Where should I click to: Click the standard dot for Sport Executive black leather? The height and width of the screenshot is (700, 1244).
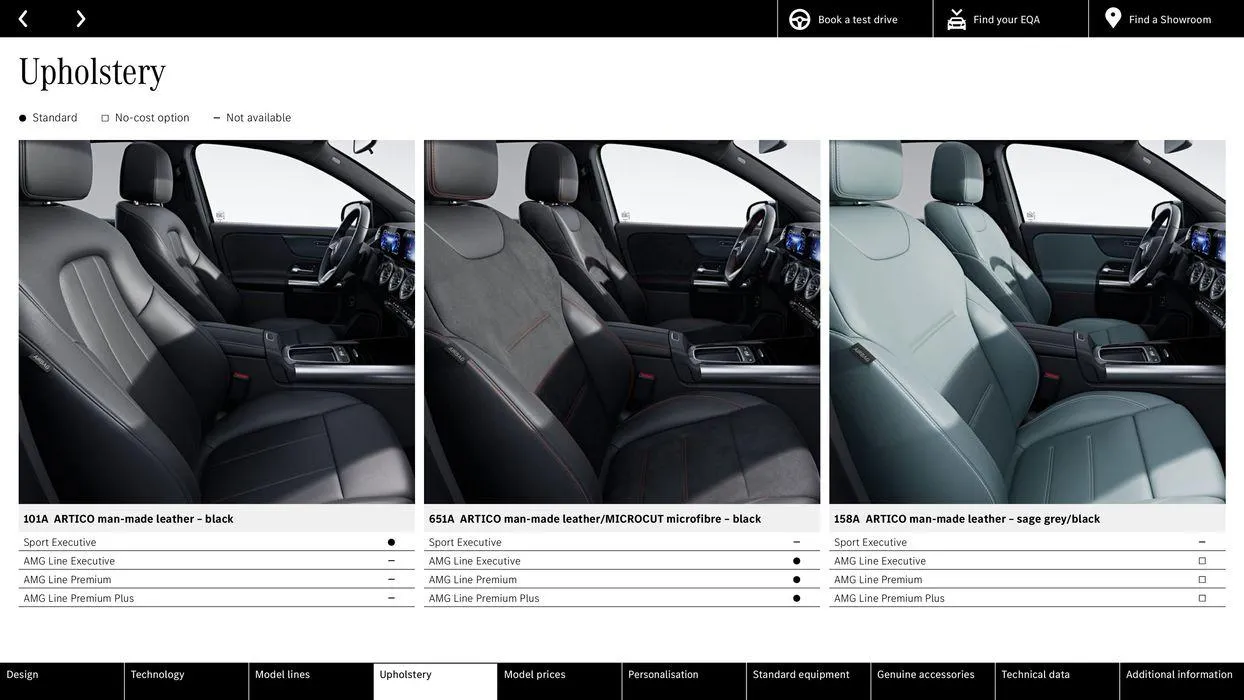click(391, 543)
